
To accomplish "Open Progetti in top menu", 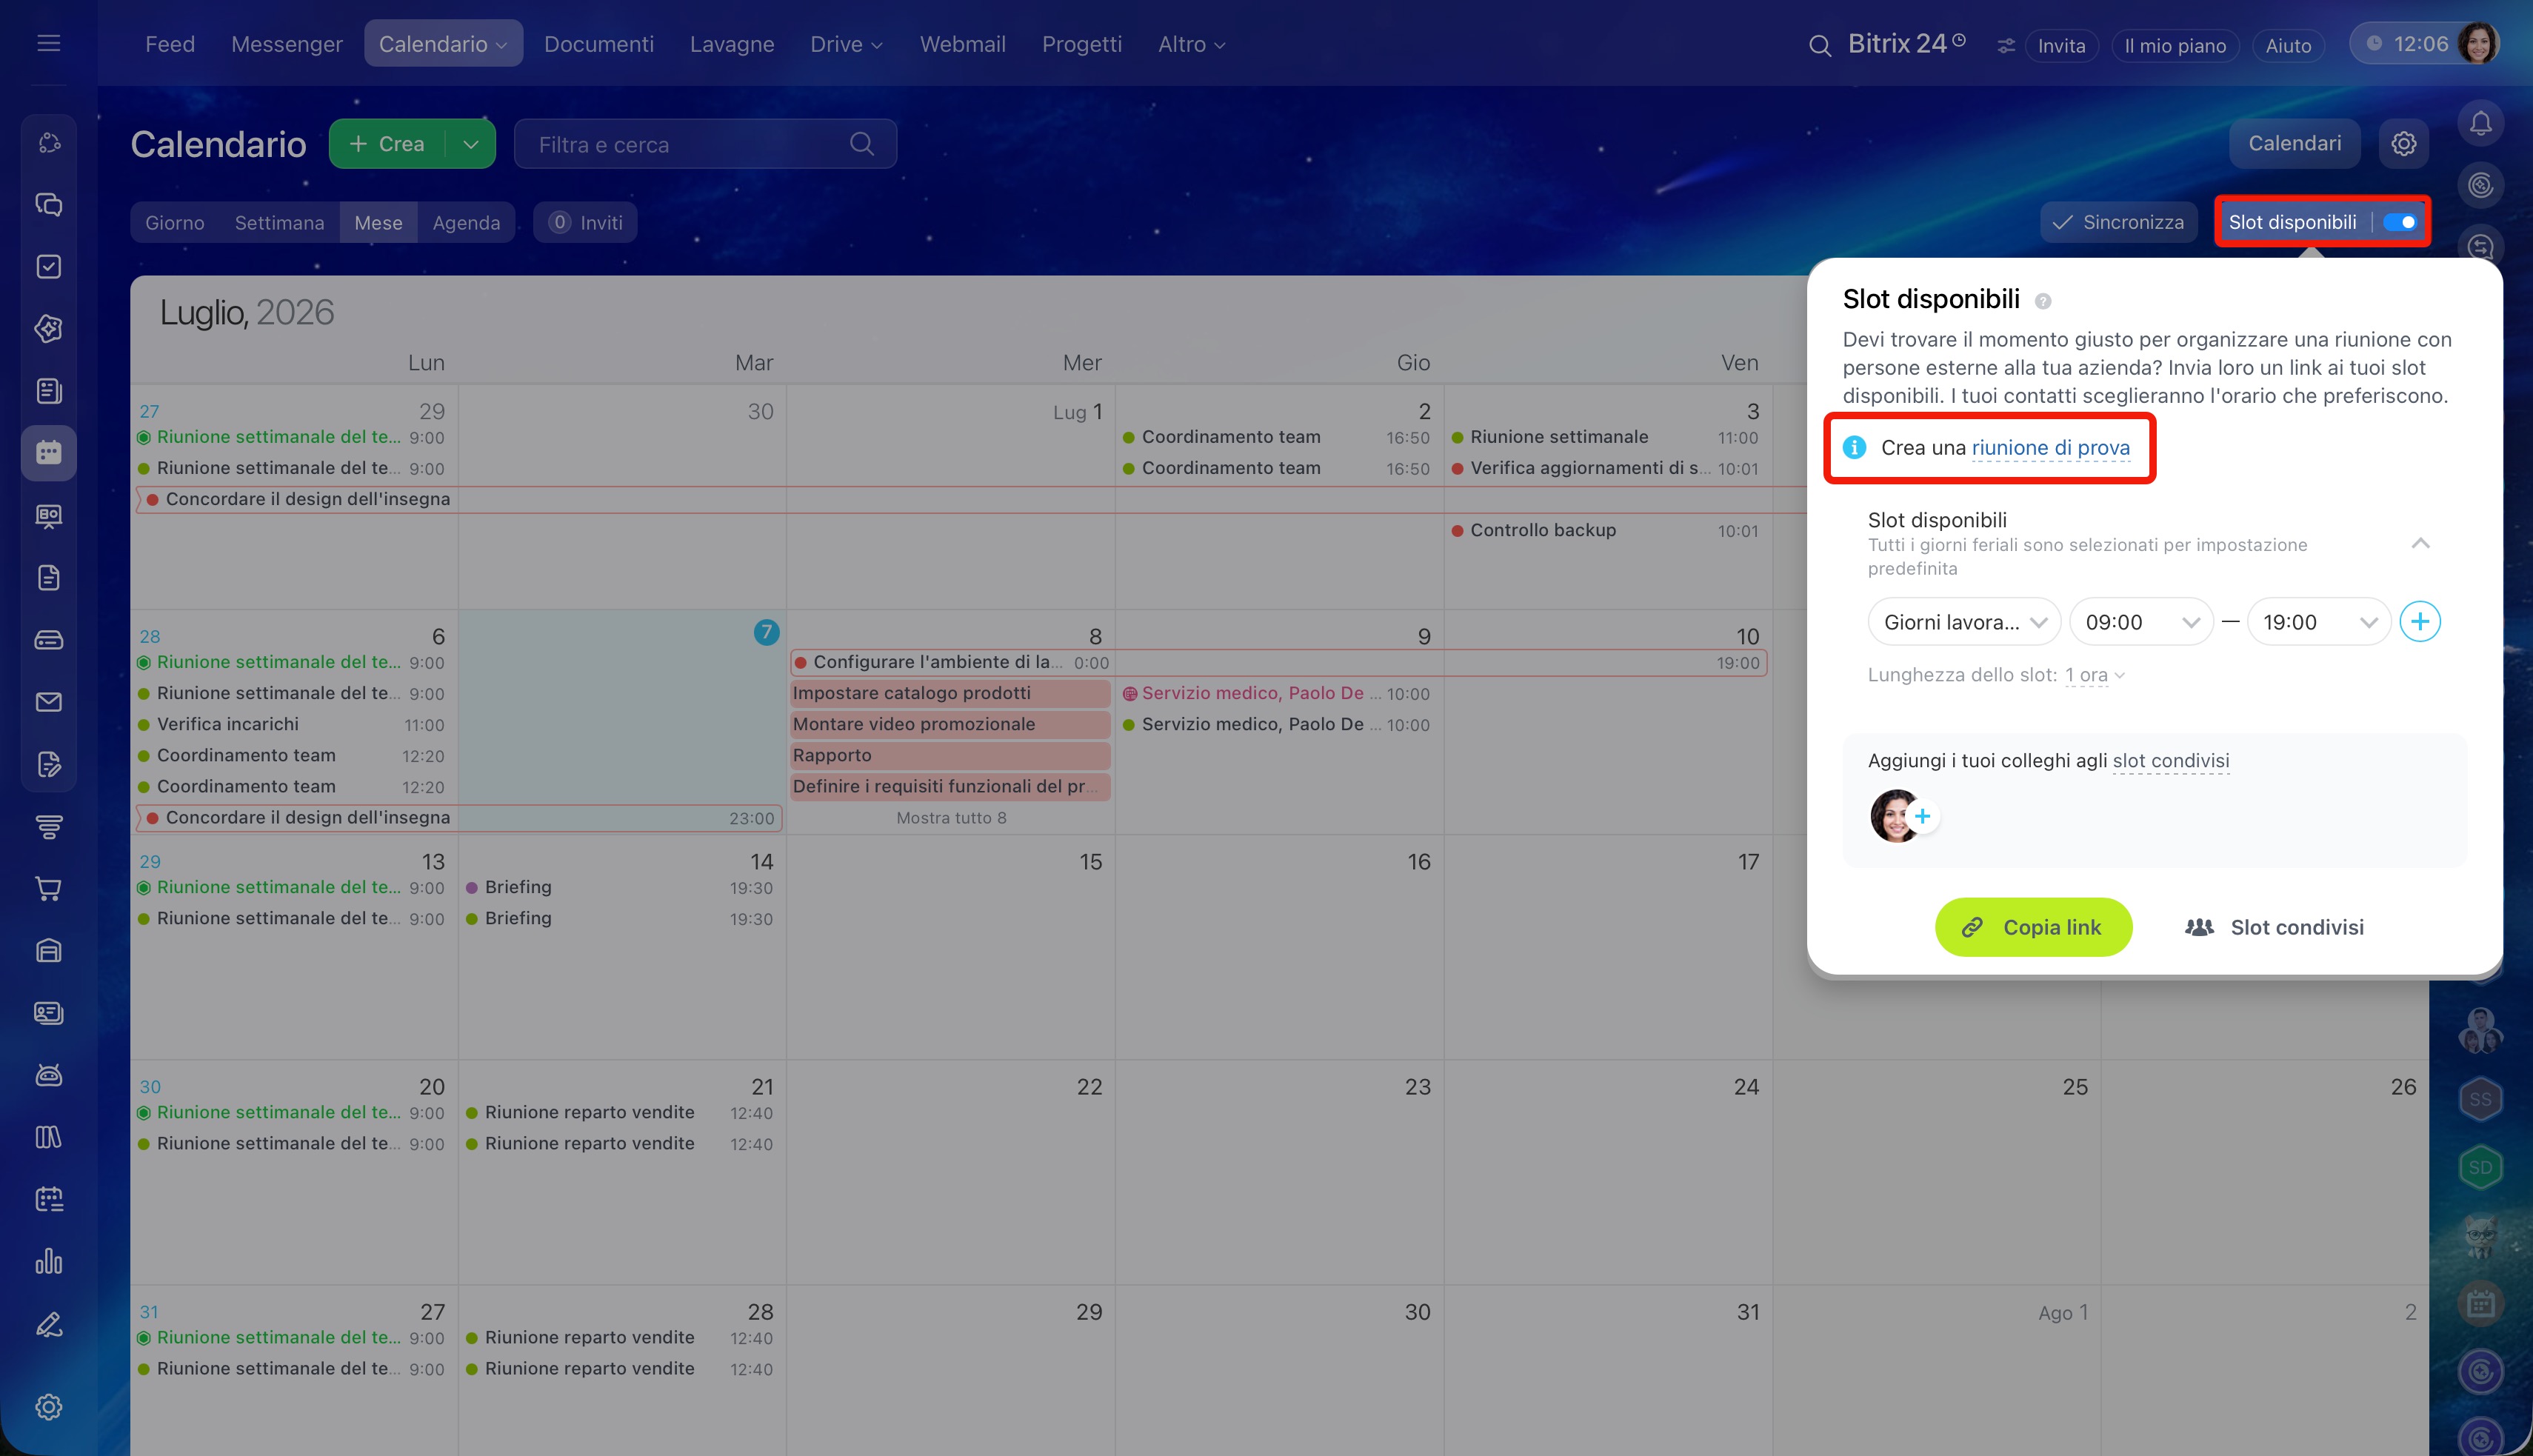I will tap(1081, 44).
